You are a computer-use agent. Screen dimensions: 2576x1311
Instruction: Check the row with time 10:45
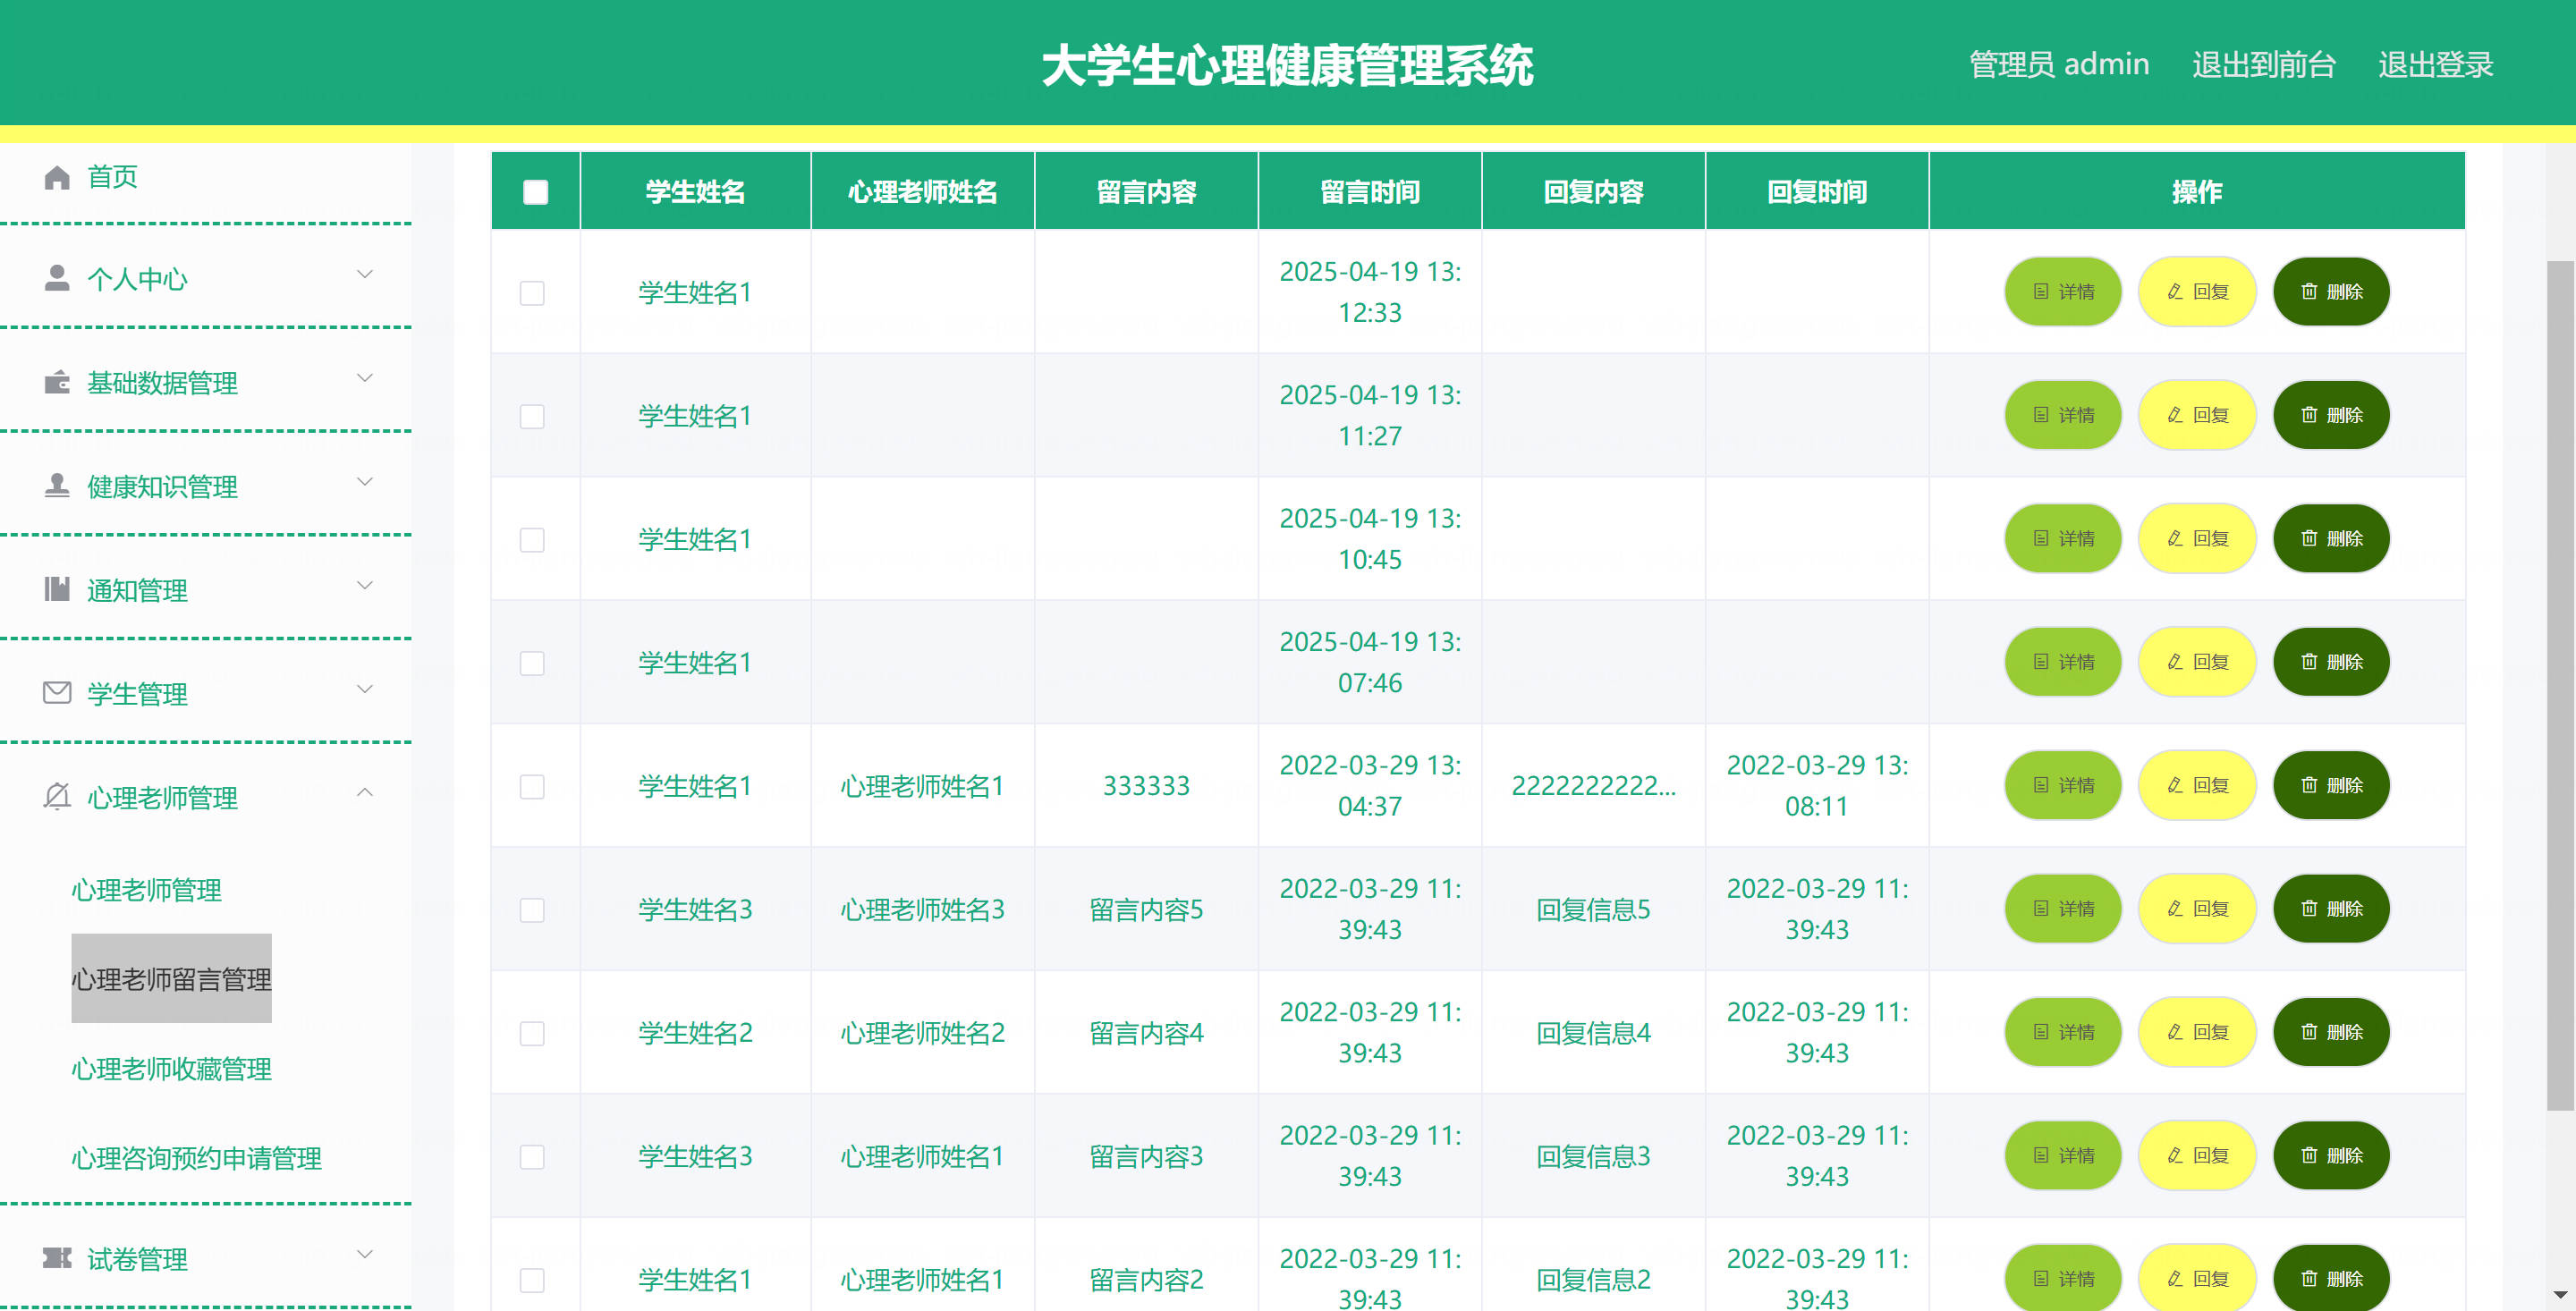[532, 539]
